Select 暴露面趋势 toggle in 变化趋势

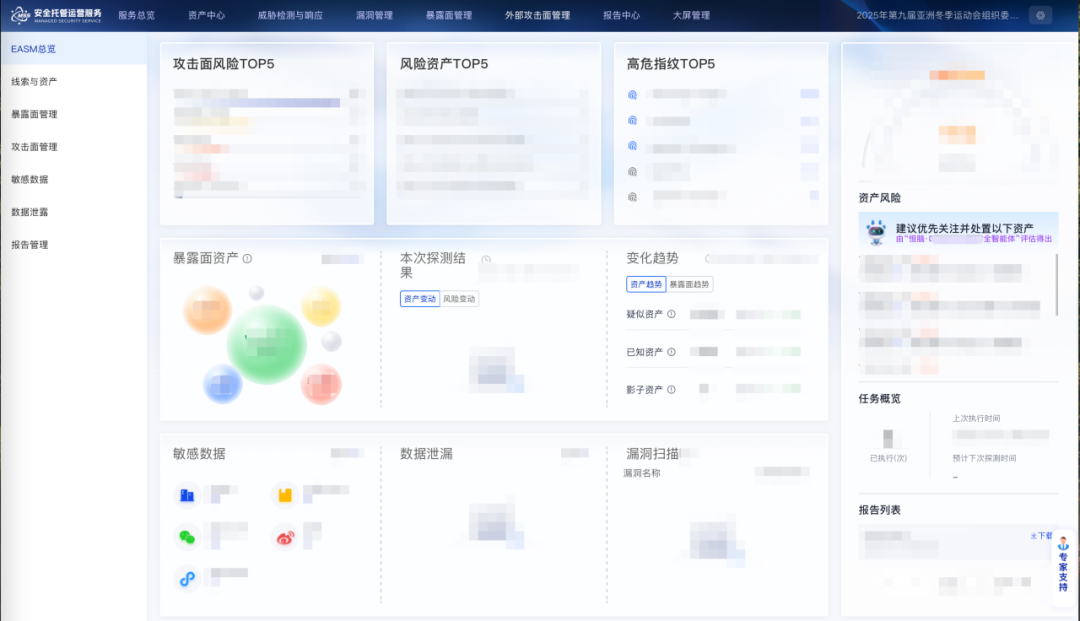pyautogui.click(x=690, y=285)
